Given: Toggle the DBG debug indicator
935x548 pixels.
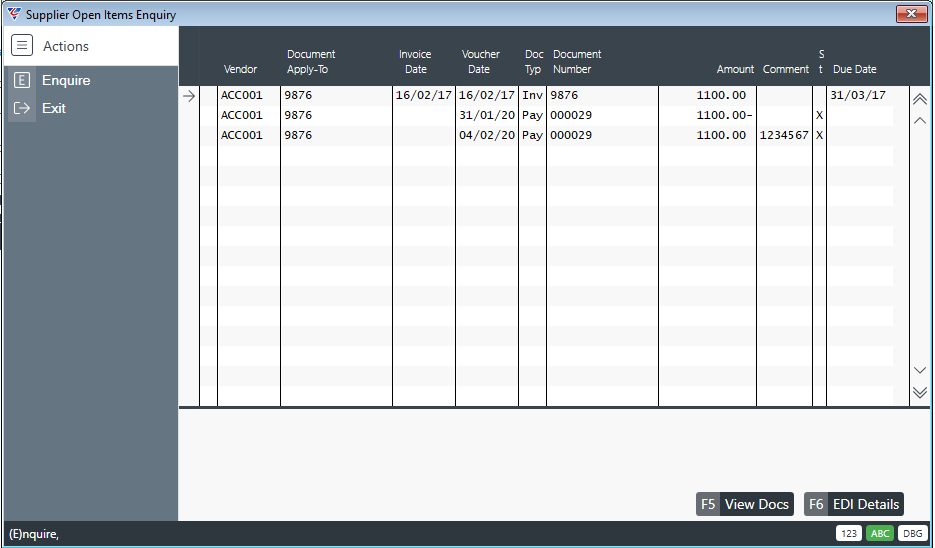Looking at the screenshot, I should click(912, 533).
